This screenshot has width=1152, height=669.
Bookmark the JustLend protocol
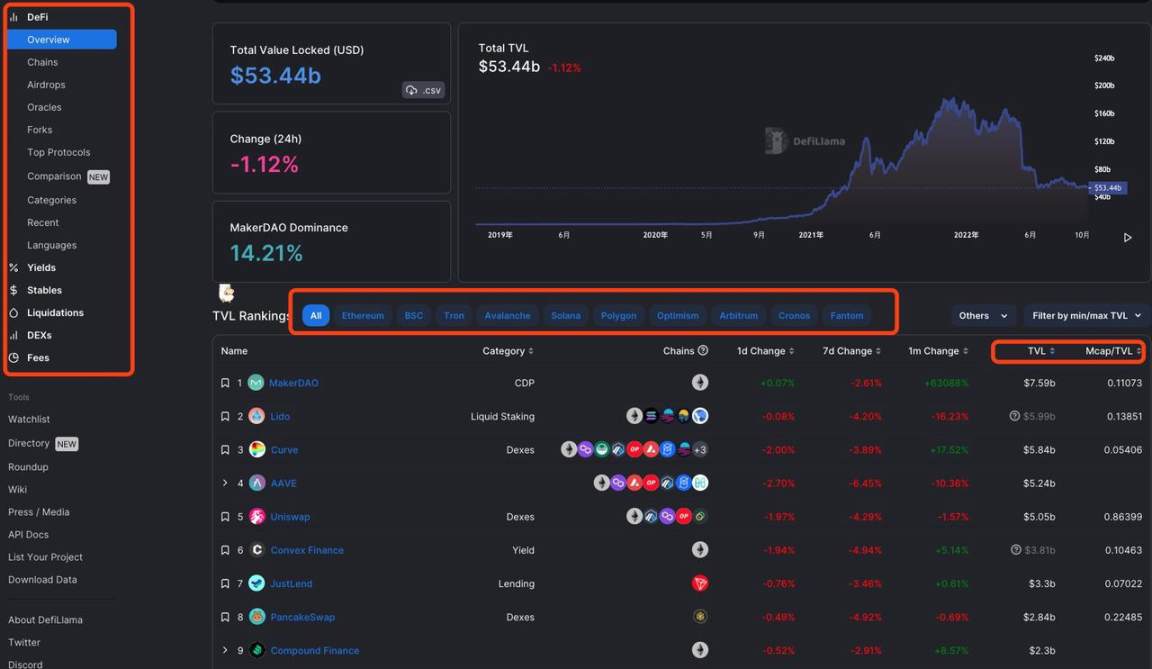pyautogui.click(x=225, y=584)
